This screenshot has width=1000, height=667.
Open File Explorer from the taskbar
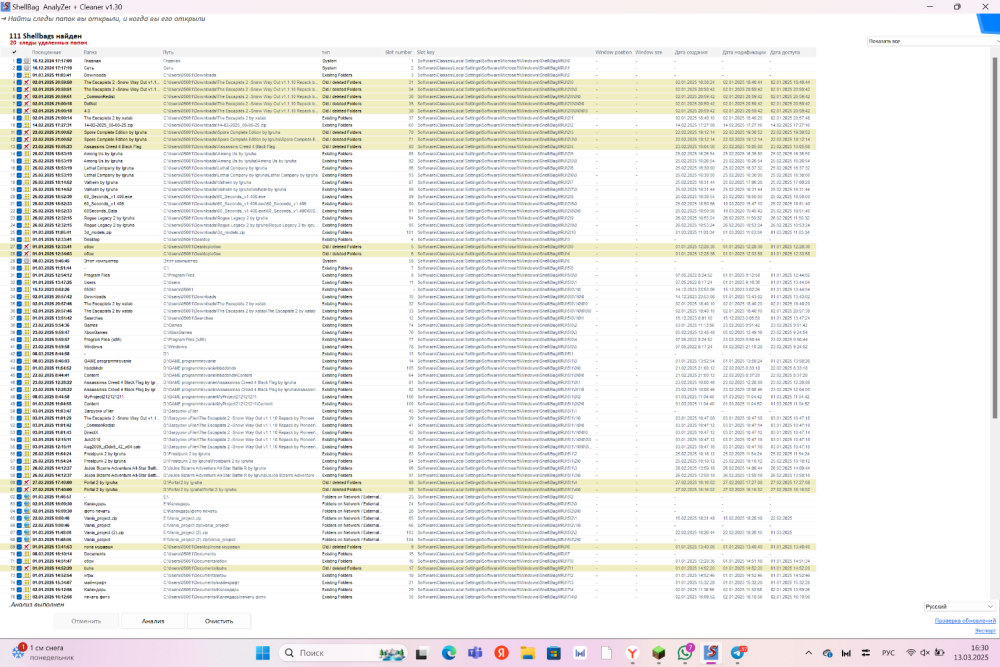527,652
